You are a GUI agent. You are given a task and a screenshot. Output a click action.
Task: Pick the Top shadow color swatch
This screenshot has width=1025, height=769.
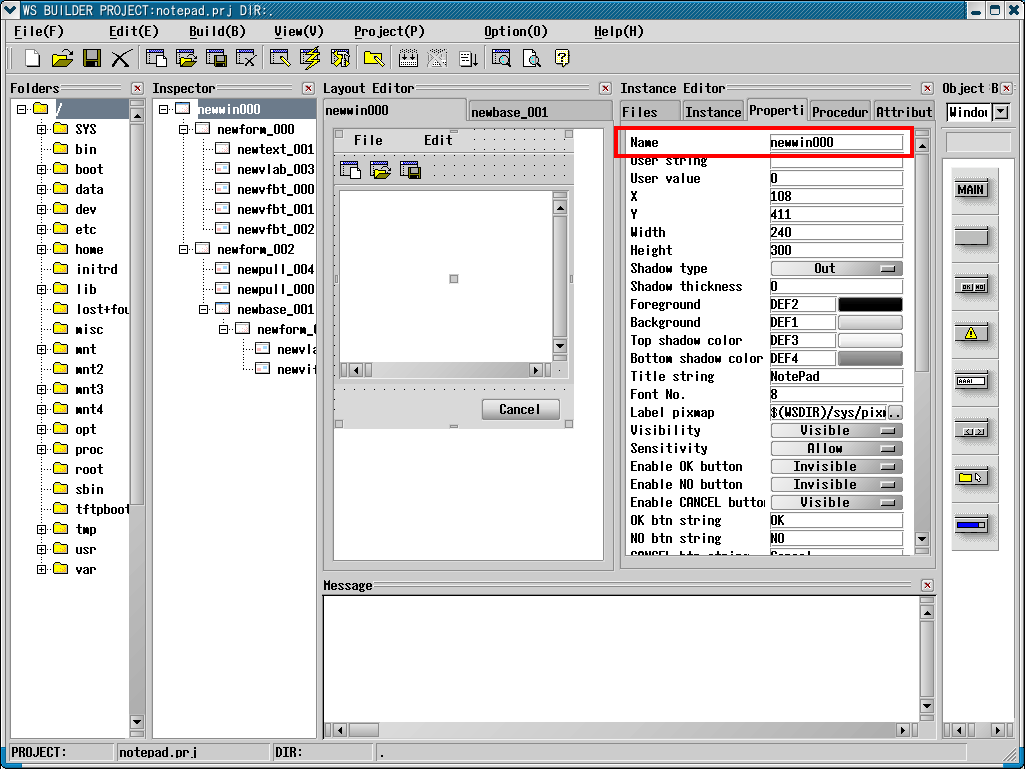click(x=870, y=341)
